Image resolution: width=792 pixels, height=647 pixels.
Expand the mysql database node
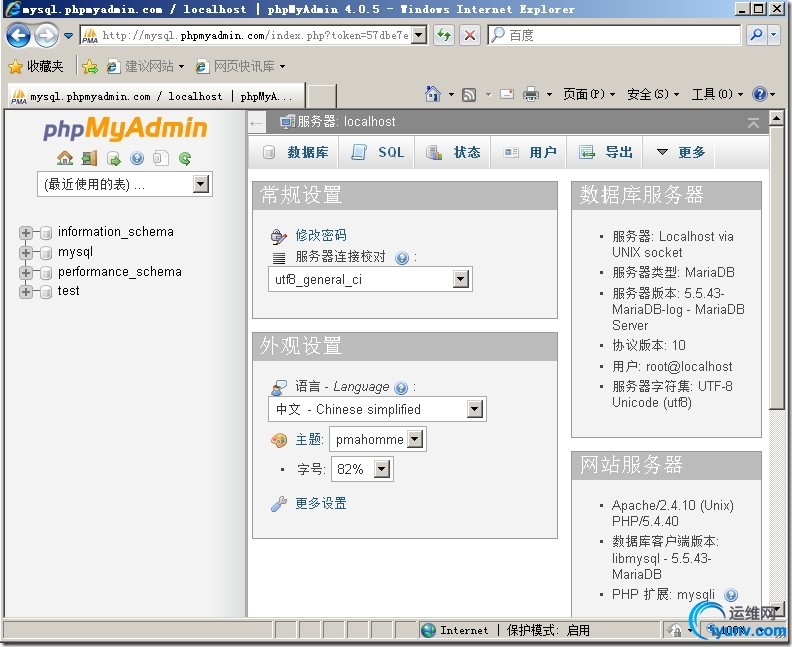[26, 253]
